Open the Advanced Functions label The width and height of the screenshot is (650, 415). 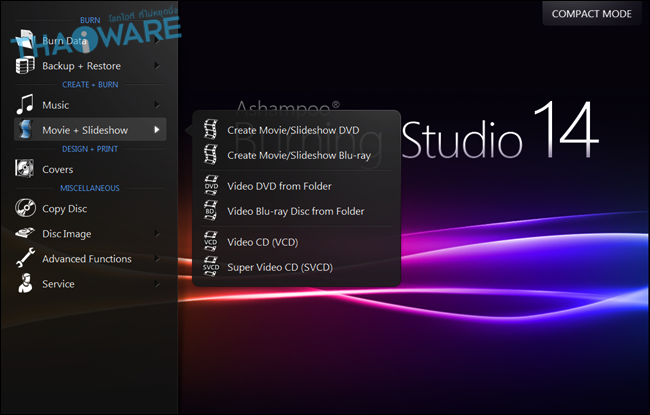coord(87,259)
